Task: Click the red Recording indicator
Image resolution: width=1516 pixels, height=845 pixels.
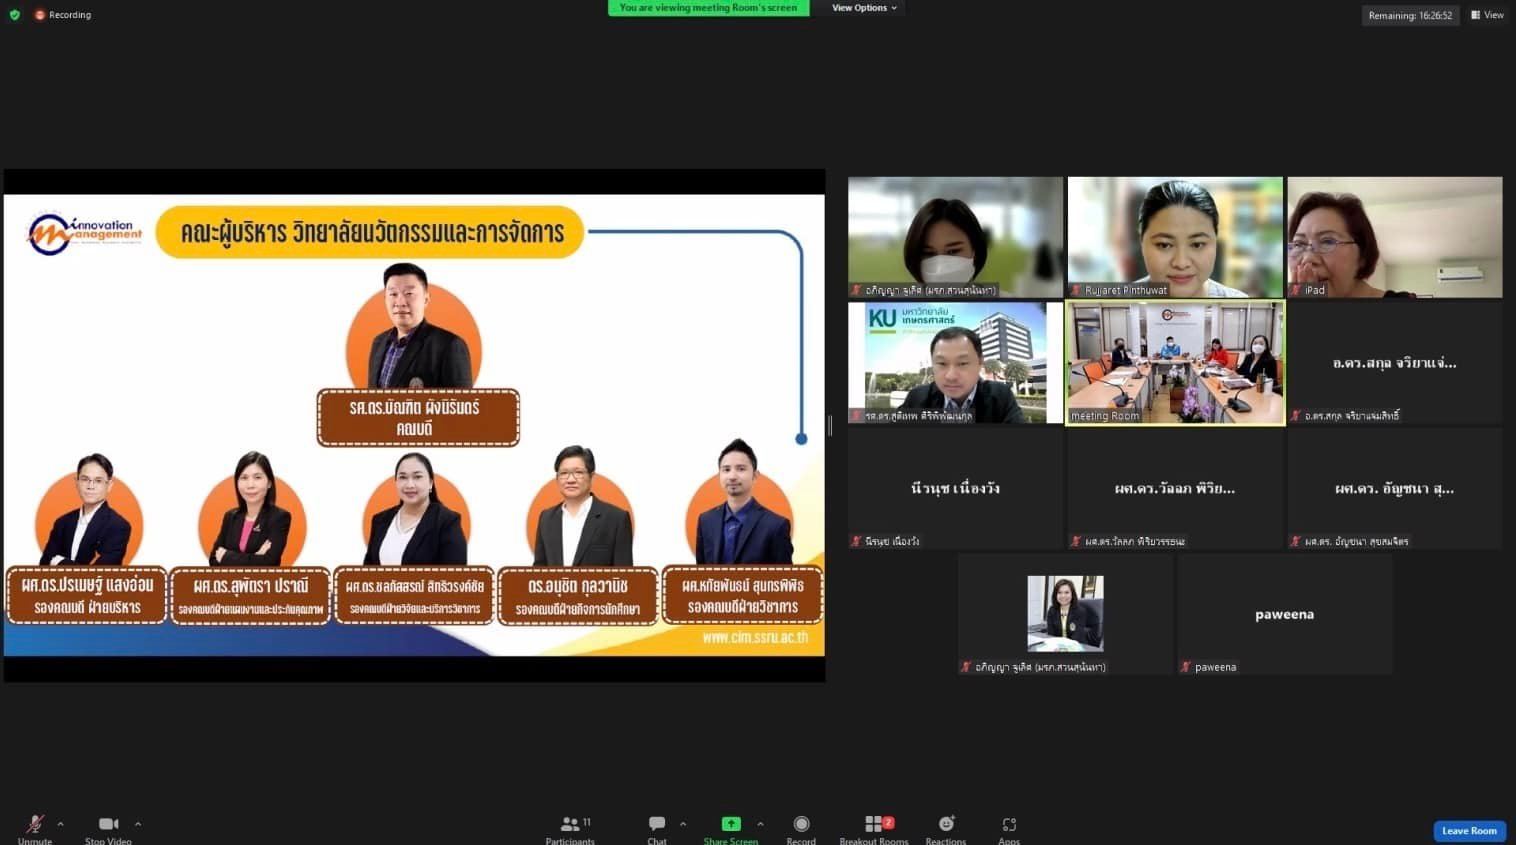Action: (x=63, y=15)
